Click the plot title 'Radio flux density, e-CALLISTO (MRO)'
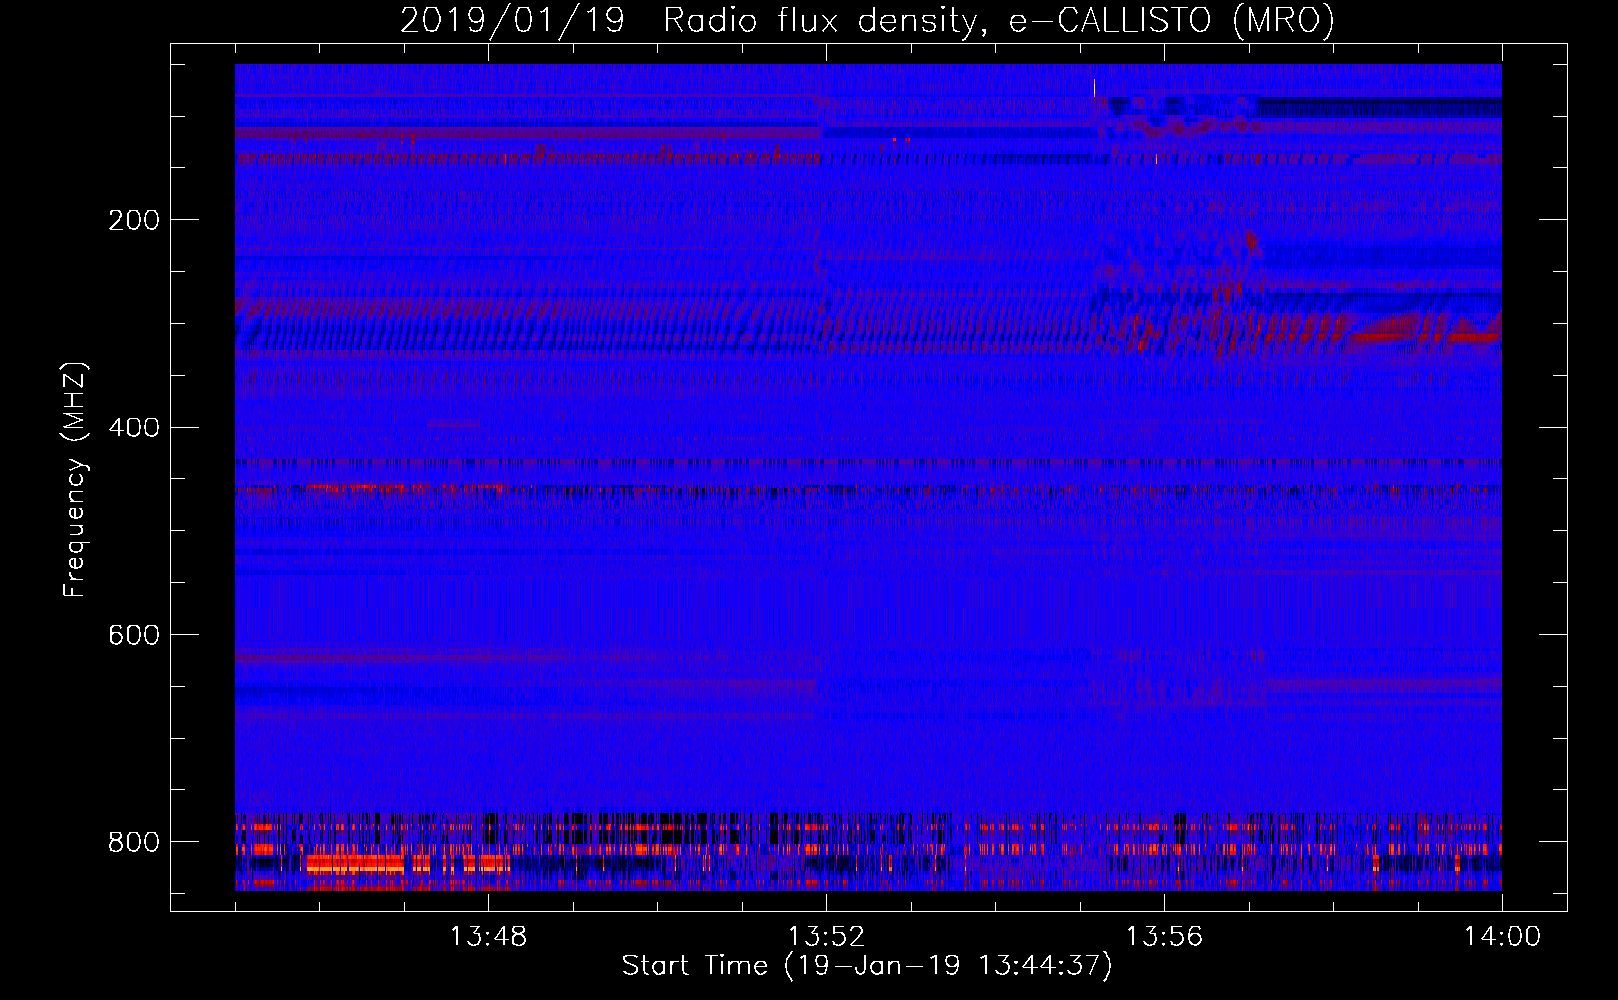Screen dimensions: 1618x1000 [x=998, y=20]
